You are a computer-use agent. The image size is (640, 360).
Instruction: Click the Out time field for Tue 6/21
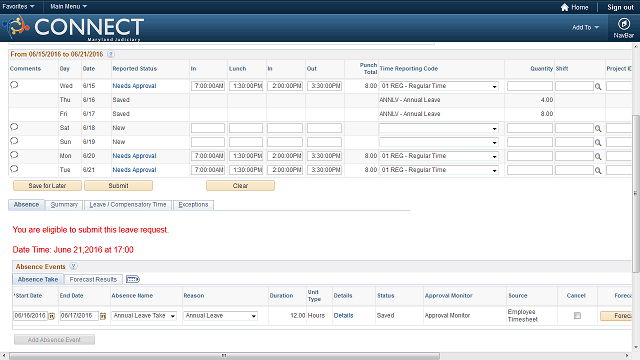[x=324, y=170]
